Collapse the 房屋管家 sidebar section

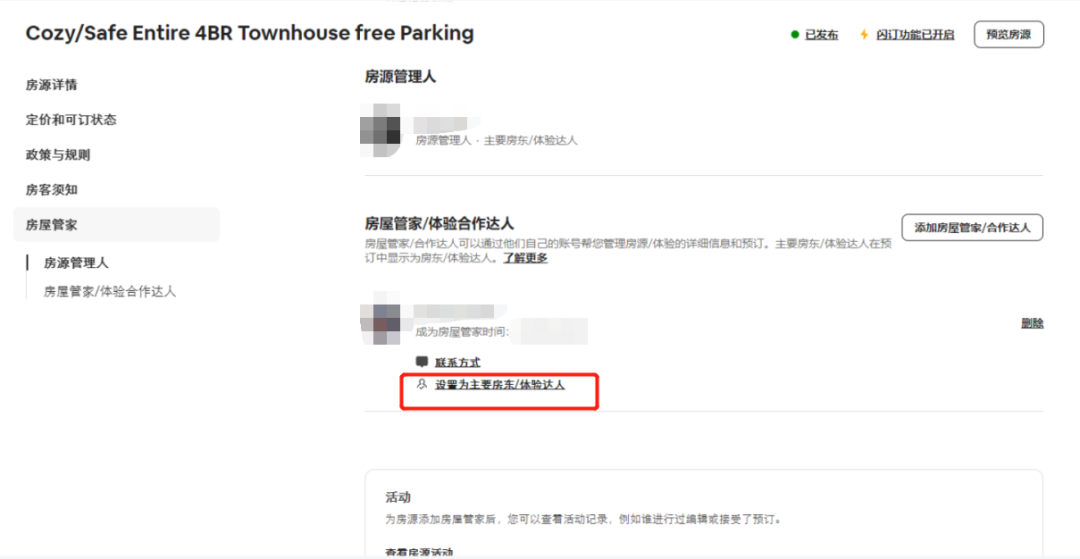(116, 224)
